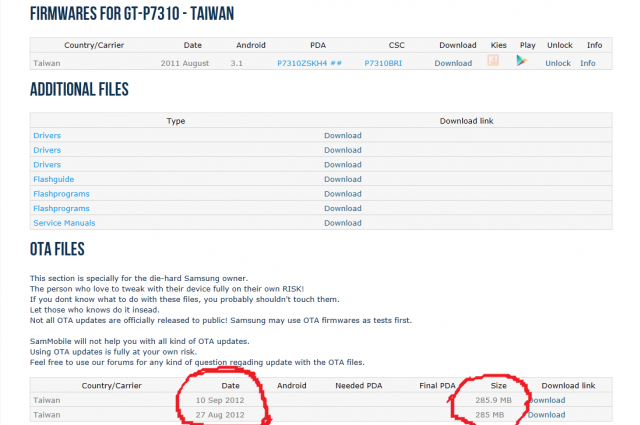Click the 285 MB size cell
Image resolution: width=640 pixels, height=425 pixels.
tap(489, 415)
